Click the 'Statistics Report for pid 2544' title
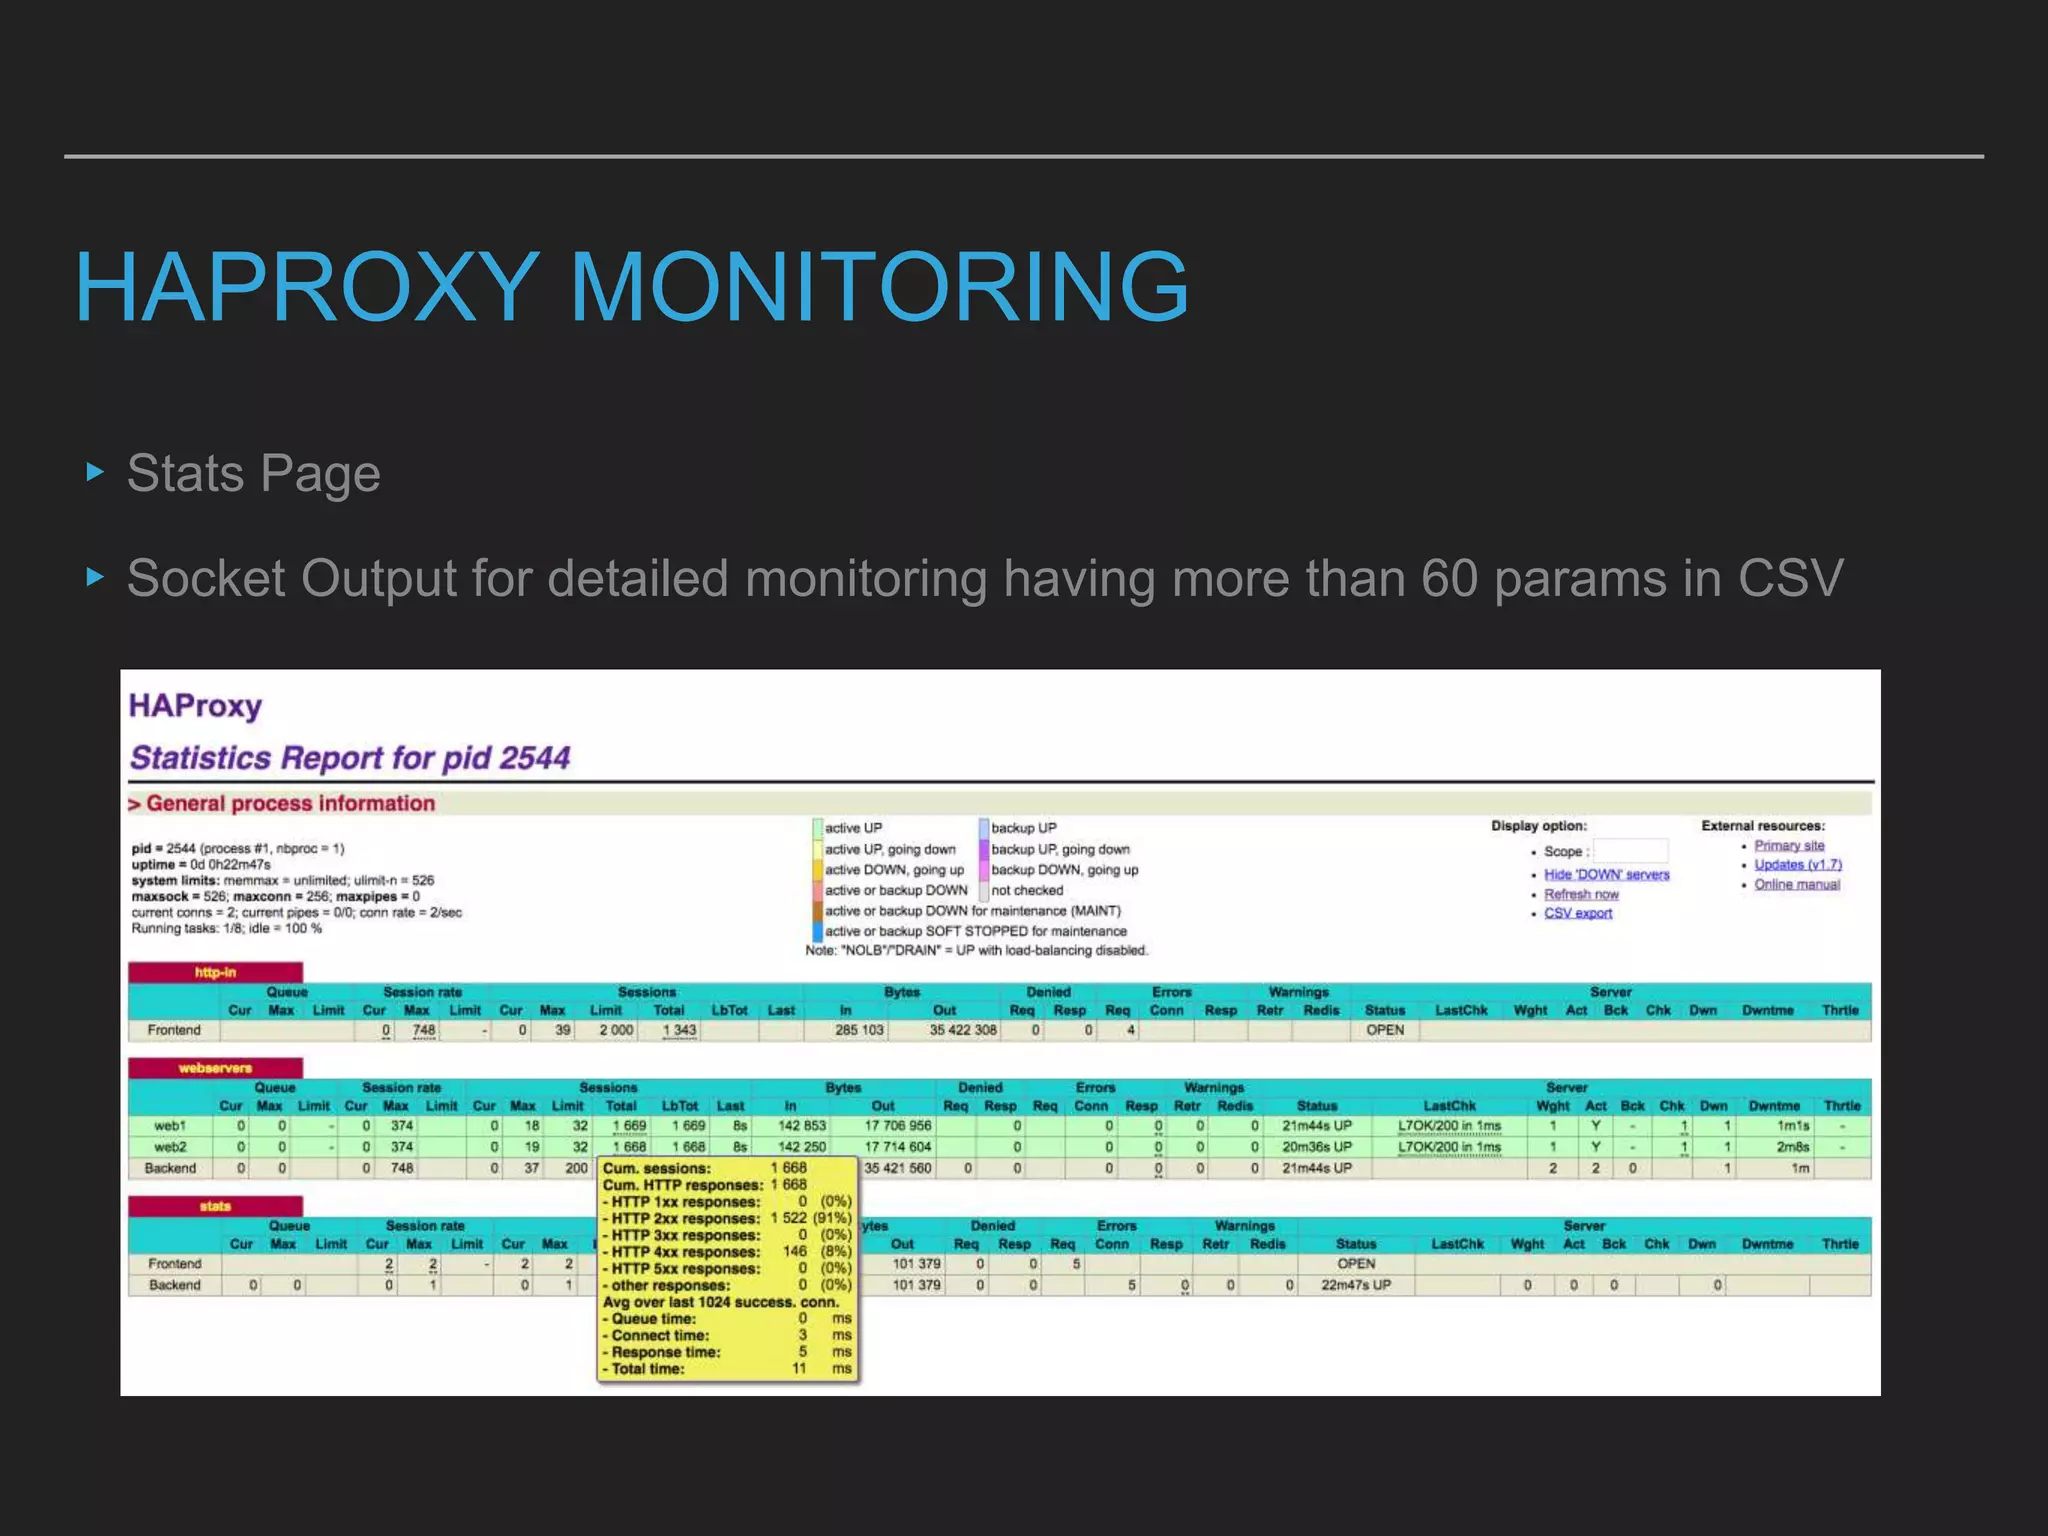This screenshot has width=2048, height=1536. (x=350, y=758)
